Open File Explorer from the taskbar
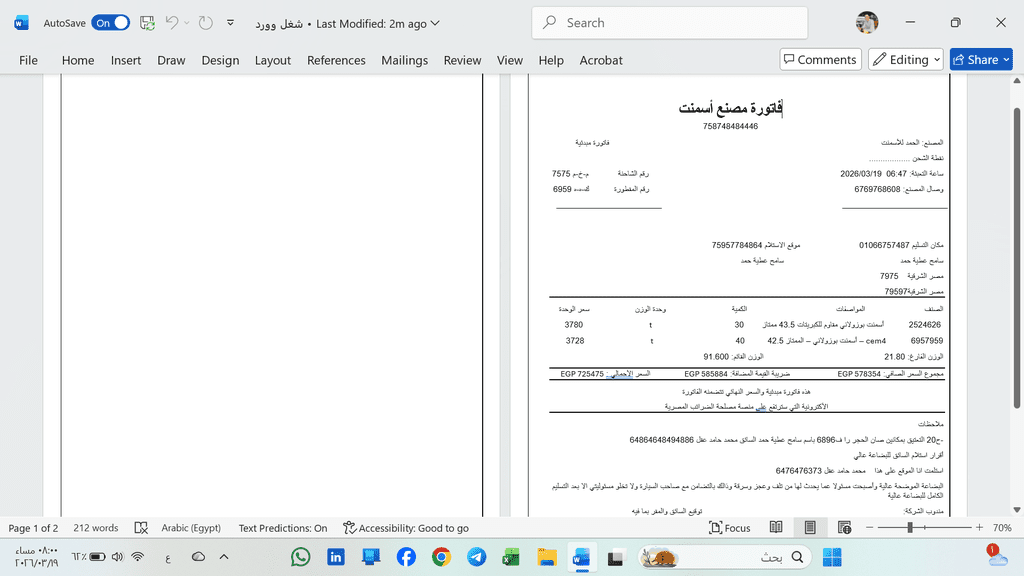 (x=547, y=557)
